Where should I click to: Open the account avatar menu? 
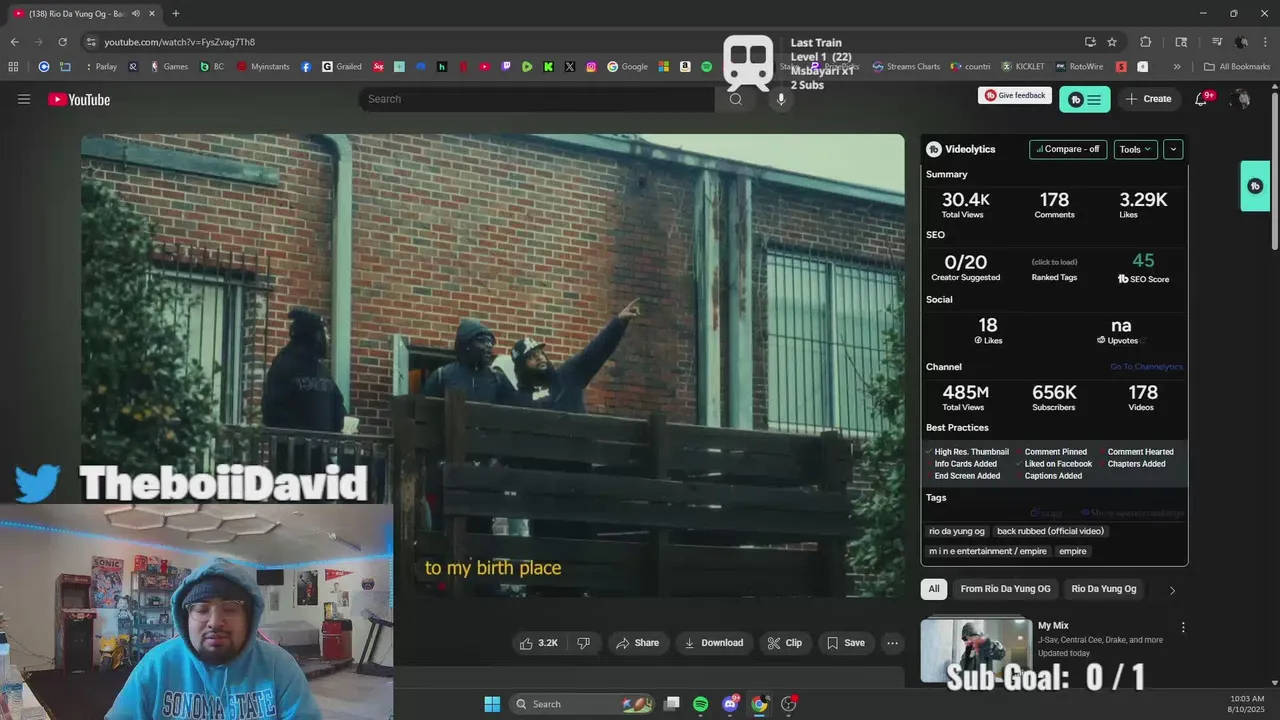(1241, 99)
